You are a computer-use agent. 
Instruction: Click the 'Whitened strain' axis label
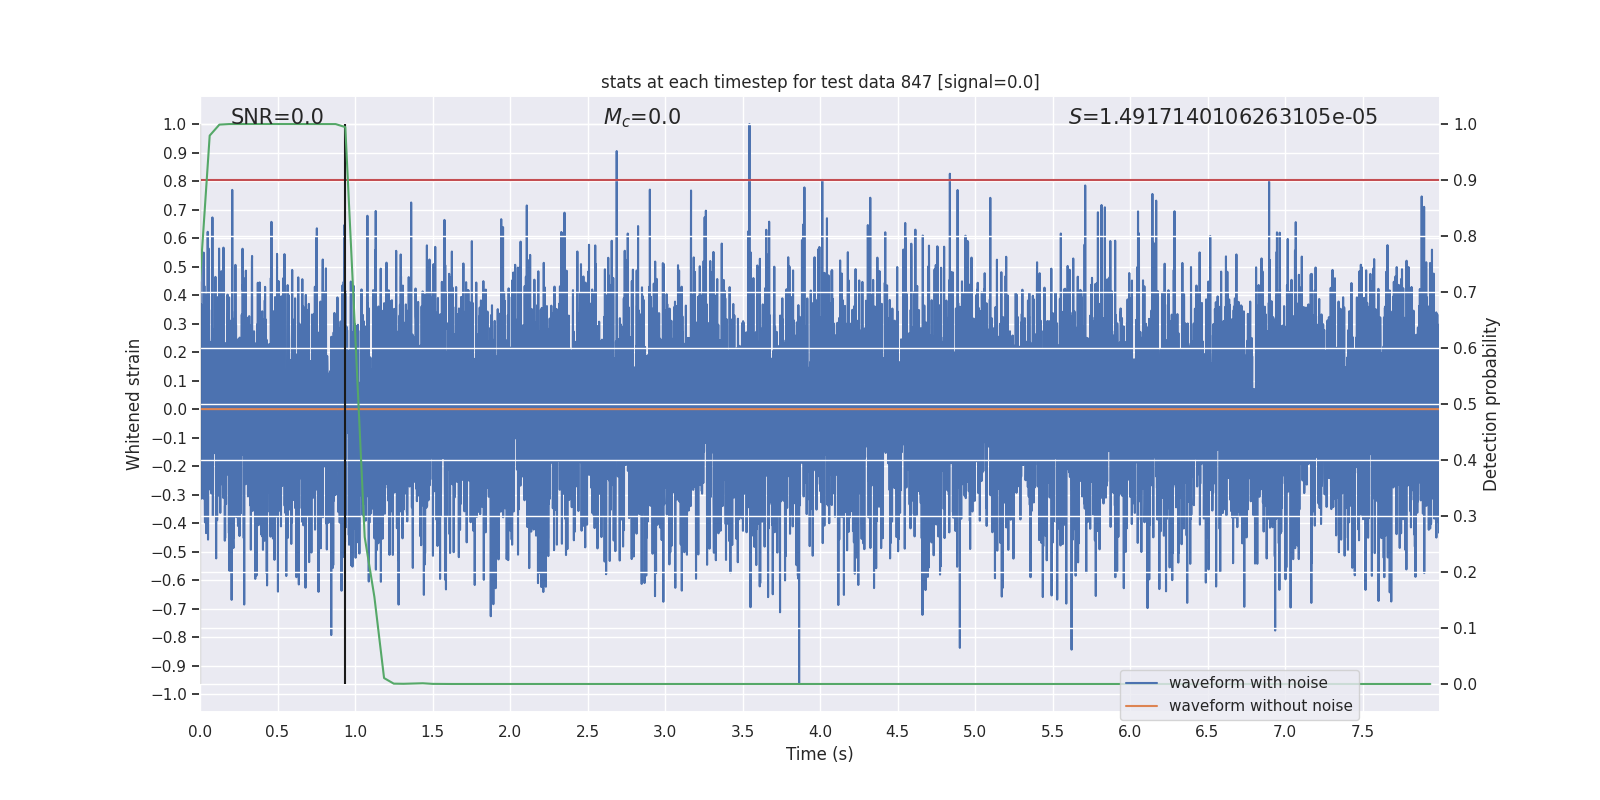[x=133, y=404]
